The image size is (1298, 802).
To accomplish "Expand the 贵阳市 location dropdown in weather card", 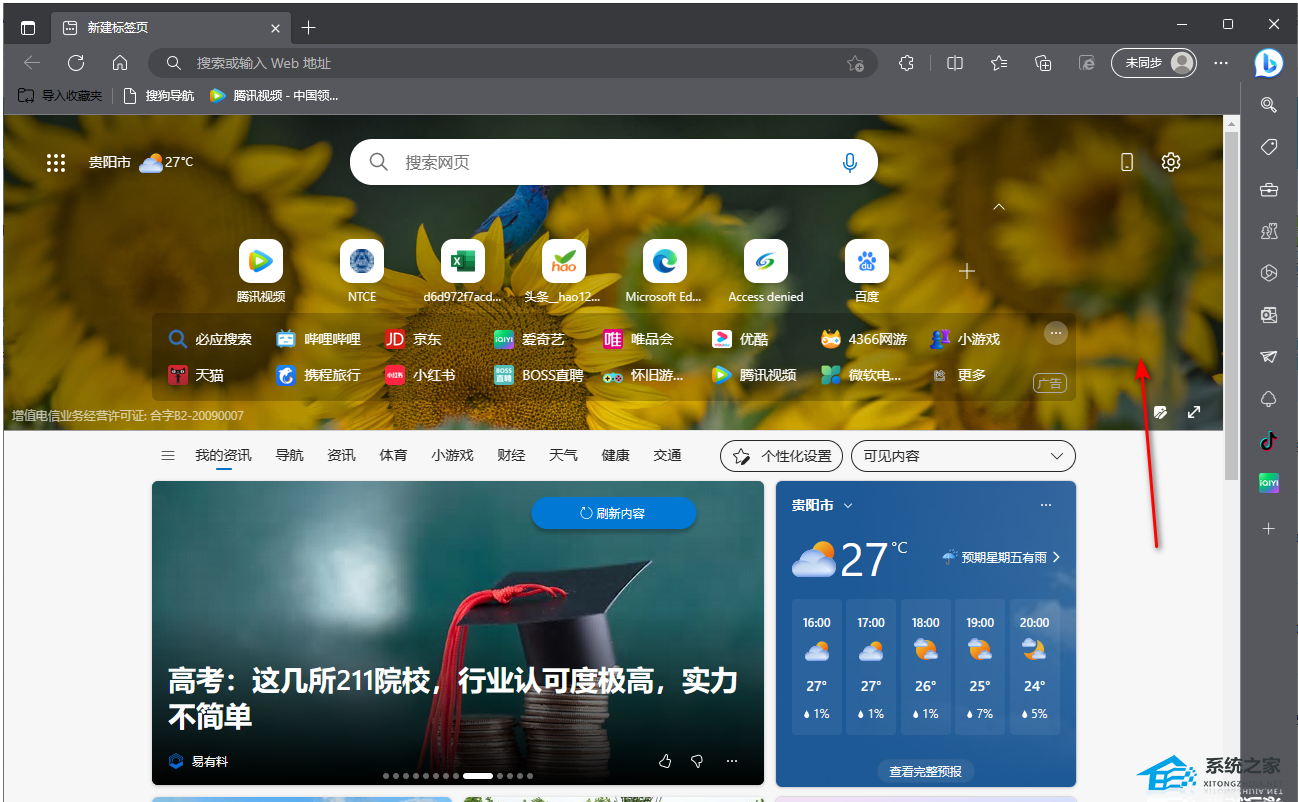I will [x=848, y=506].
